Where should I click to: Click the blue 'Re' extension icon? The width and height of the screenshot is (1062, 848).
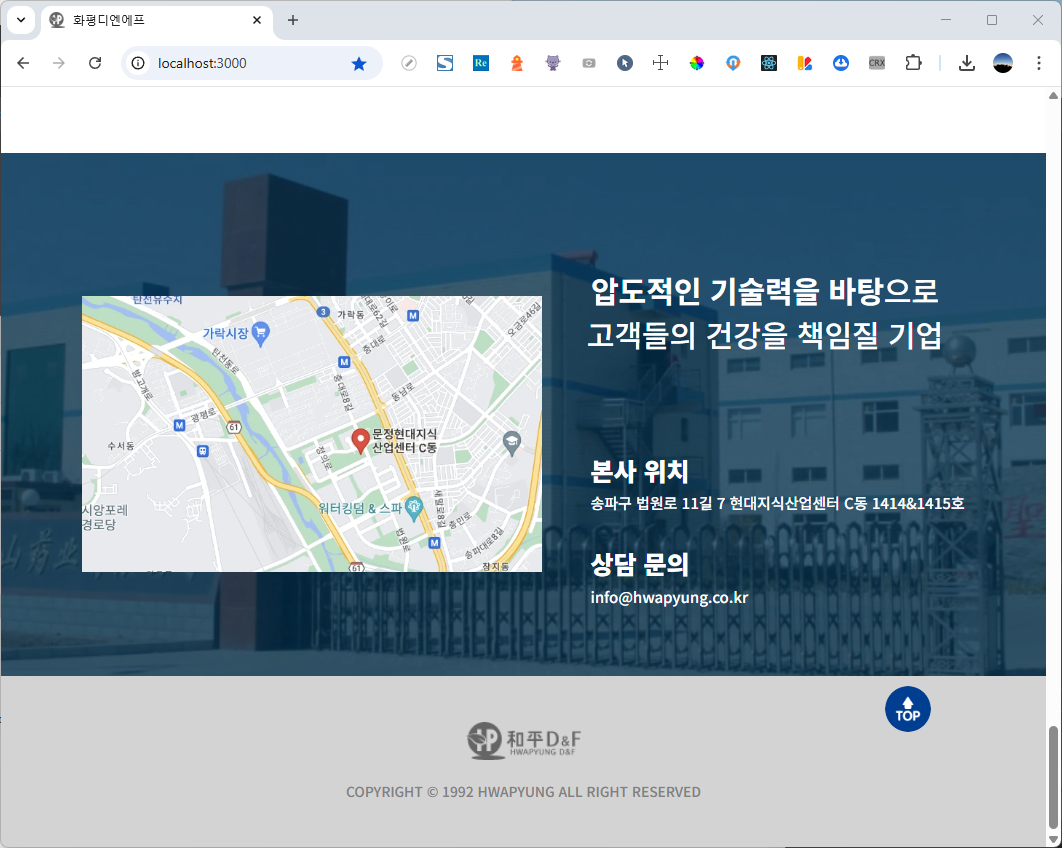pos(481,63)
